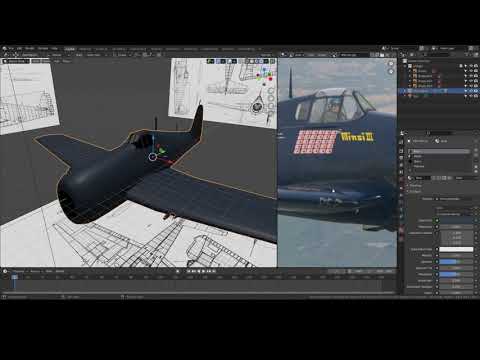The height and width of the screenshot is (360, 480).
Task: Click the blue Roughness slider
Action: pos(456,274)
